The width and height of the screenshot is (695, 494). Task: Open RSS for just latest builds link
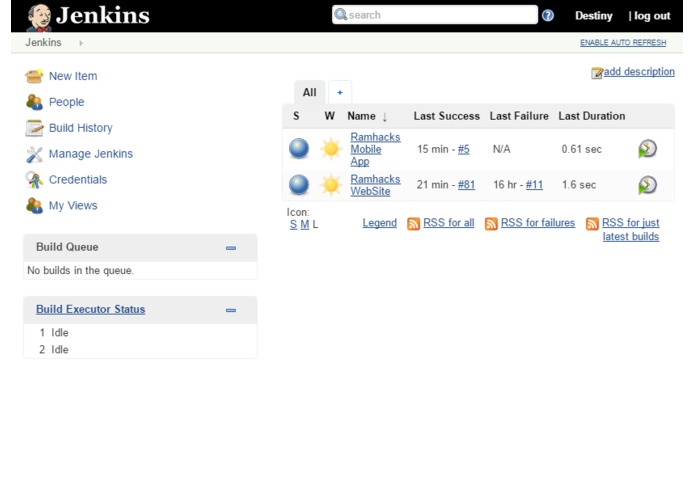(x=630, y=229)
